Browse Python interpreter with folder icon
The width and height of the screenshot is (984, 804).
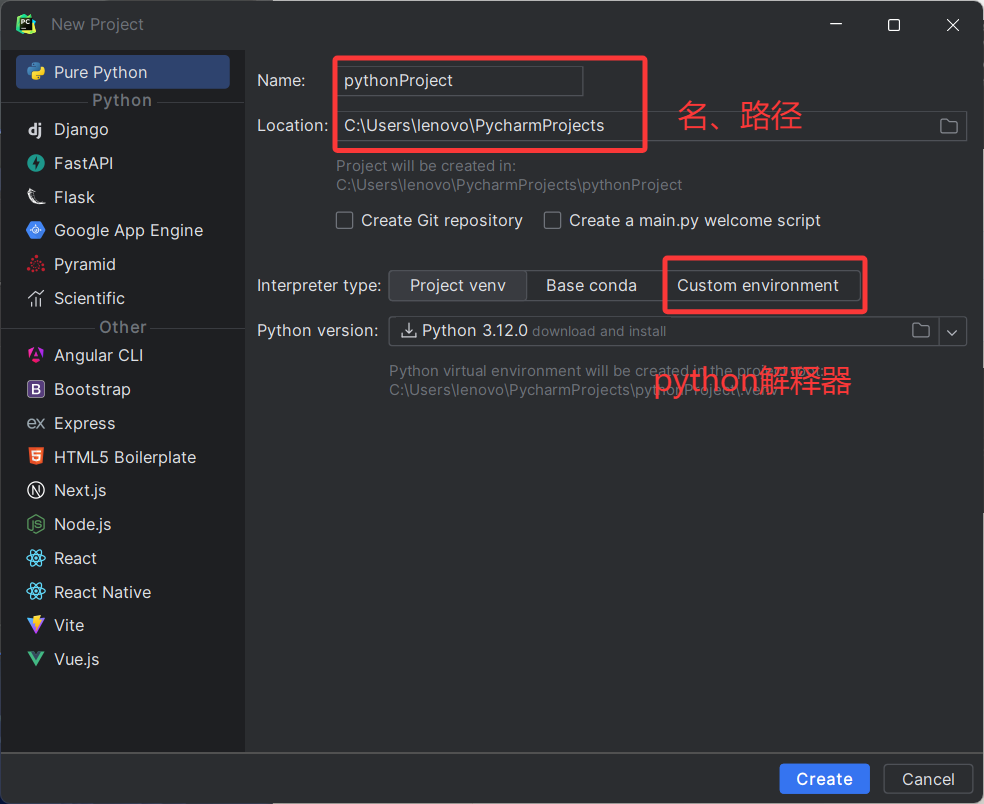coord(921,330)
